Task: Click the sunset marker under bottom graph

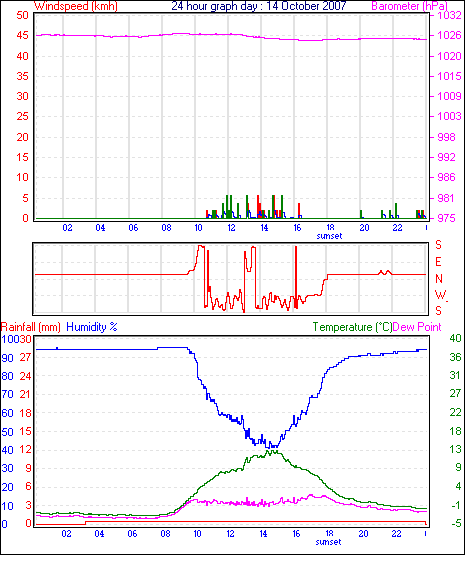Action: tap(328, 542)
